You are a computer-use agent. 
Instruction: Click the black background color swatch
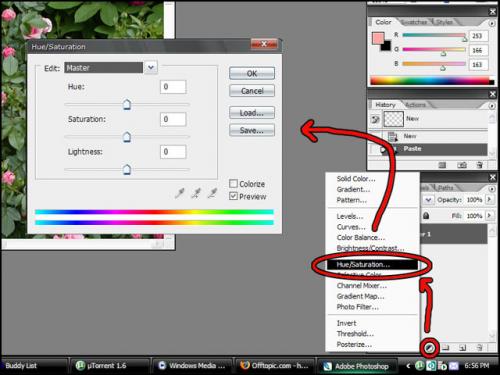tap(387, 46)
